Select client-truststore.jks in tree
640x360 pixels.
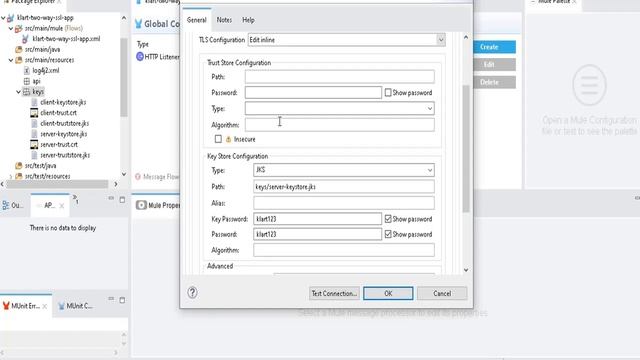point(64,123)
